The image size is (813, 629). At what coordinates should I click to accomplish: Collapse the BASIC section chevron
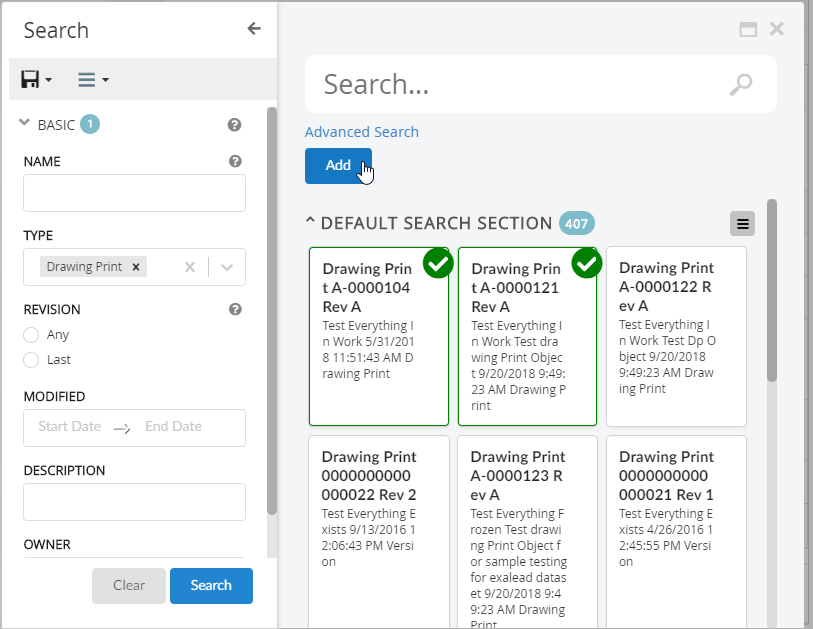(x=25, y=124)
